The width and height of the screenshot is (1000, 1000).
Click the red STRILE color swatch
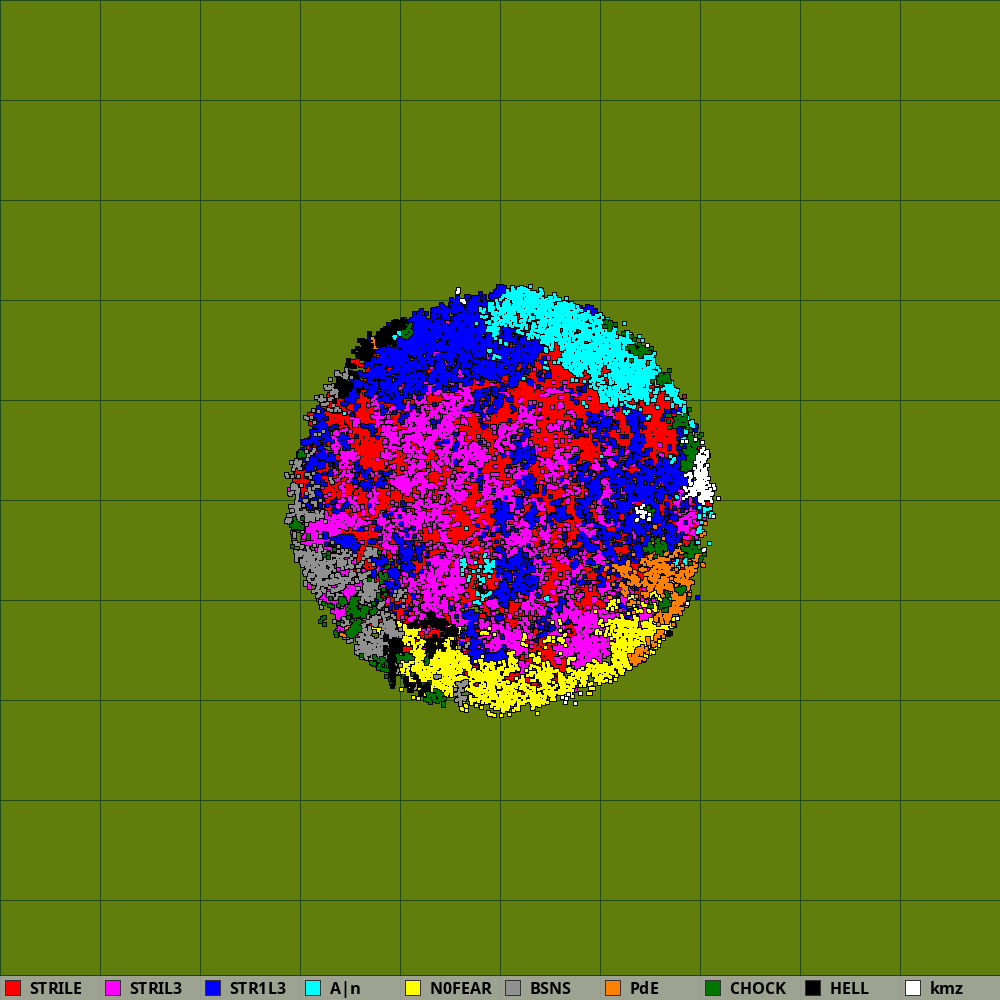pos(13,988)
